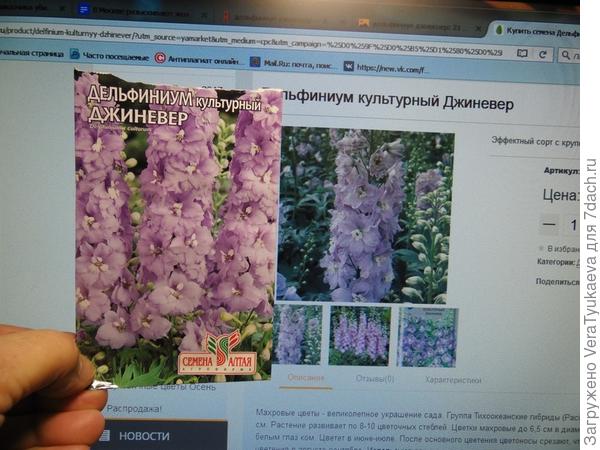
Task: Click the 'Артикул:' label
Action: 561,171
